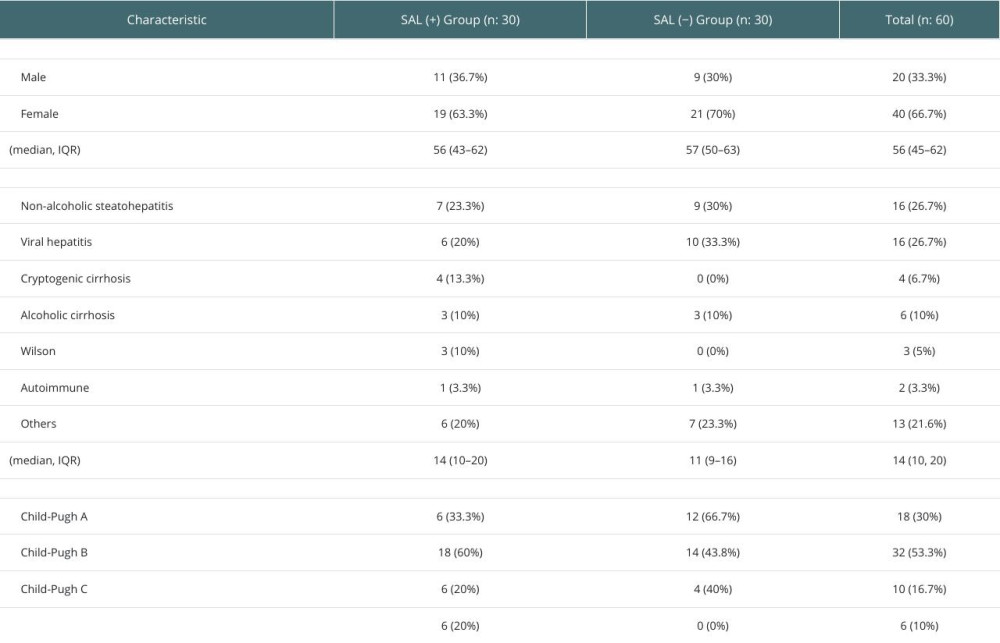Click the Characteristic column header
Viewport: 1000px width, 643px height.
166,20
